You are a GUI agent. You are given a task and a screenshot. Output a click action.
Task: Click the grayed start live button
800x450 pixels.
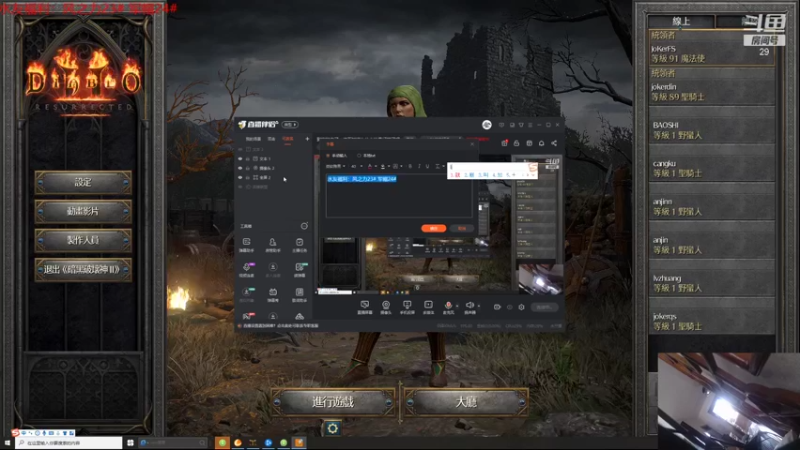tap(544, 307)
